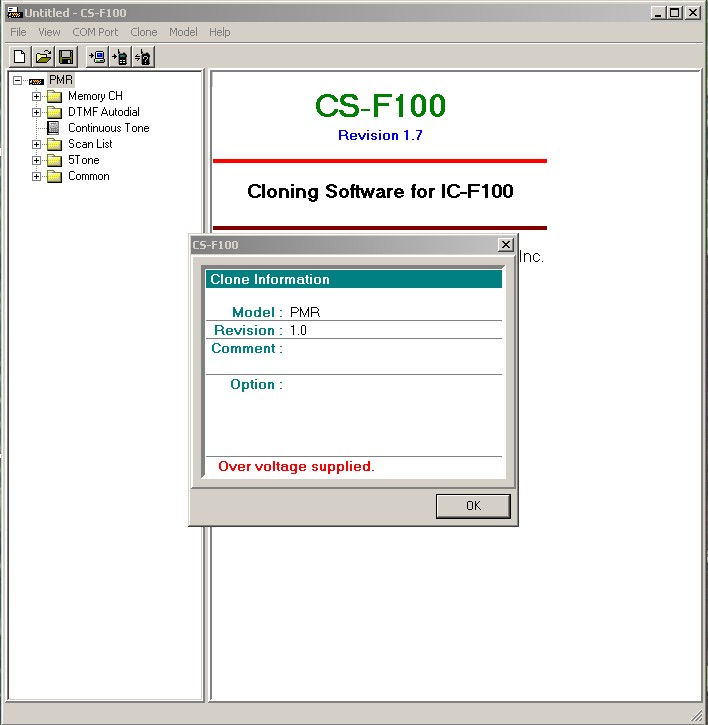This screenshot has height=725, width=708.
Task: Expand the DTMF Autodial tree node
Action: (36, 112)
